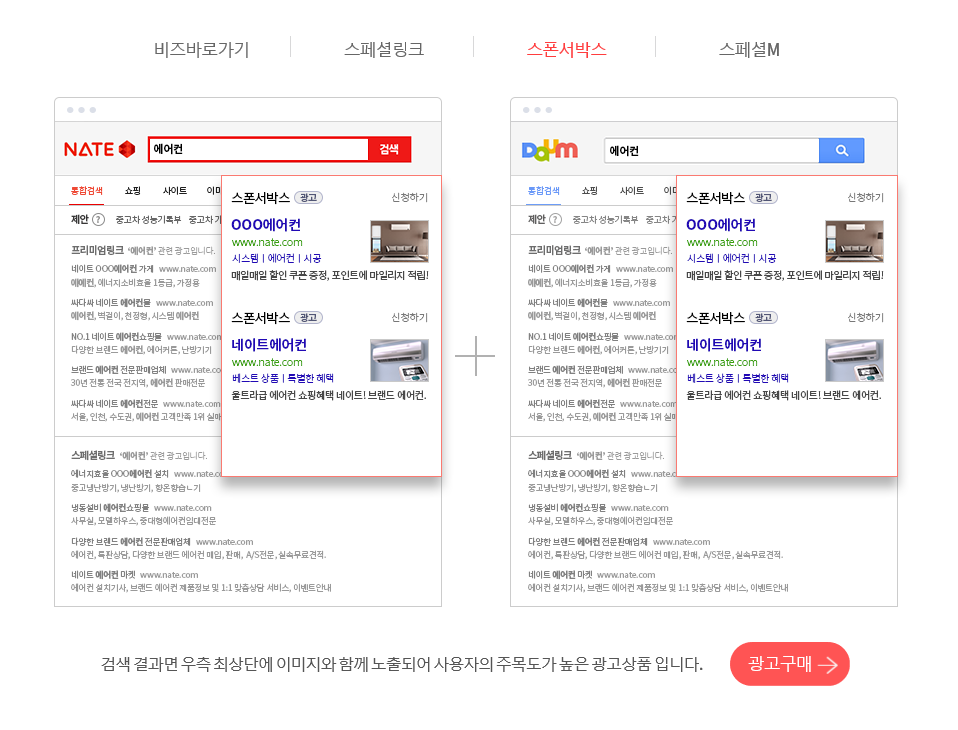The width and height of the screenshot is (958, 730).
Task: Click the living room thumbnail in Daum window
Action: 854,241
